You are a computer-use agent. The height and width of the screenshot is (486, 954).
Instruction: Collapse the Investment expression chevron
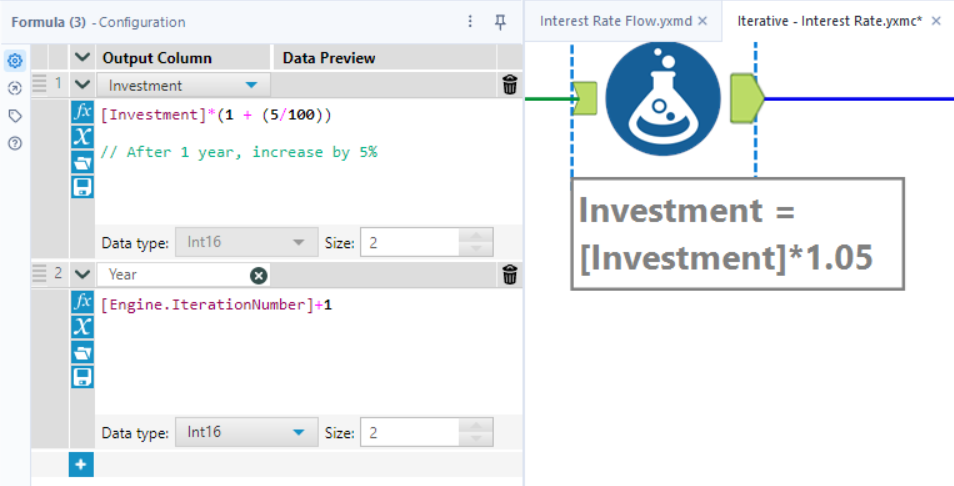pos(82,86)
